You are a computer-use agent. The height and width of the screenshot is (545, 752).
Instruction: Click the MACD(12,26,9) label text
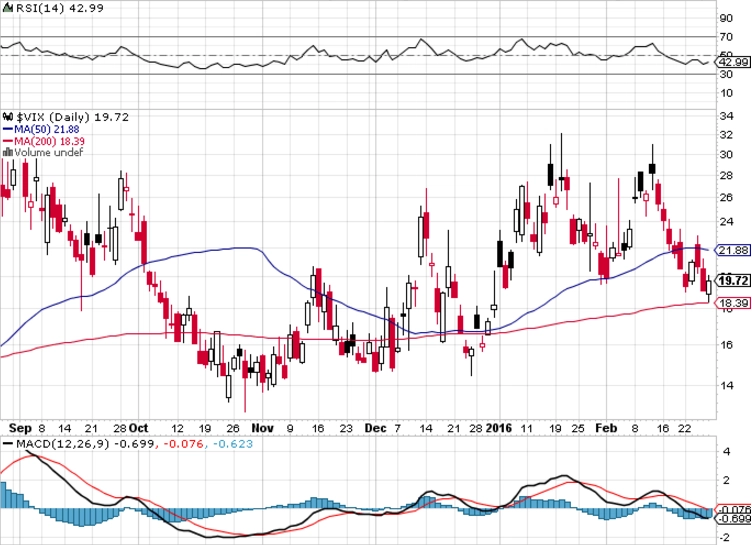point(63,444)
